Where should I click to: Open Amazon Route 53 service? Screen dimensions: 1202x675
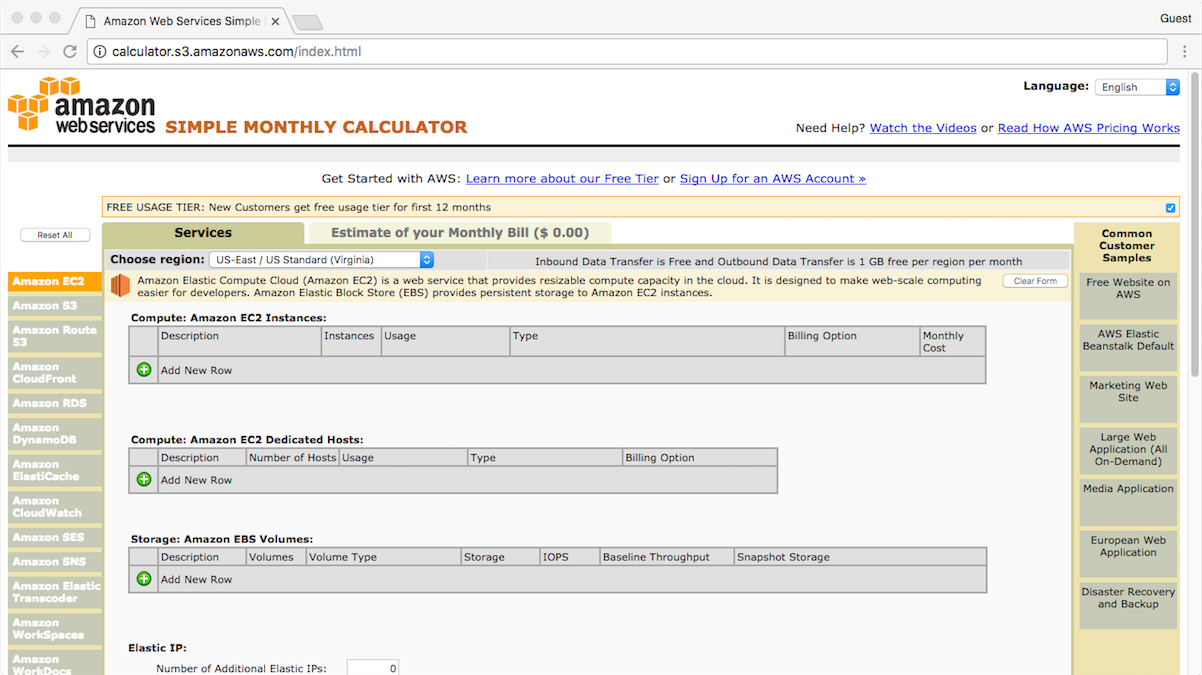[x=55, y=336]
